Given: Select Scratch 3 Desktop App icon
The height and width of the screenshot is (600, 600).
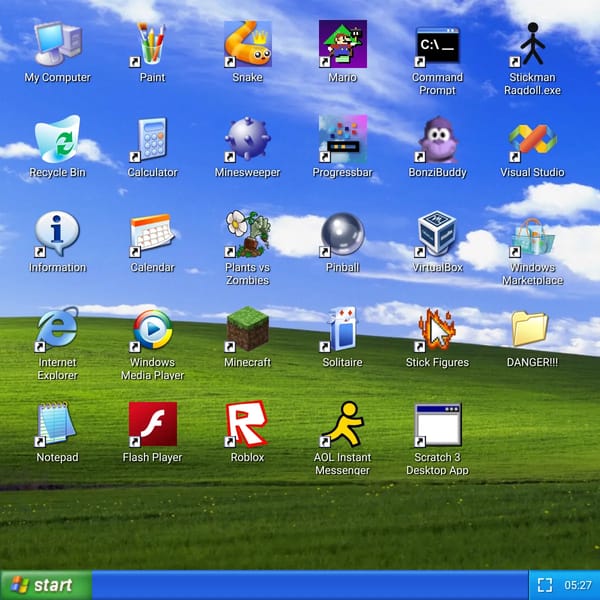Looking at the screenshot, I should point(437,425).
